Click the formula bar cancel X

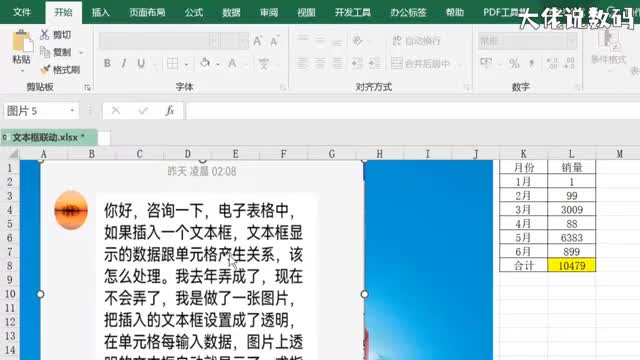tap(116, 110)
